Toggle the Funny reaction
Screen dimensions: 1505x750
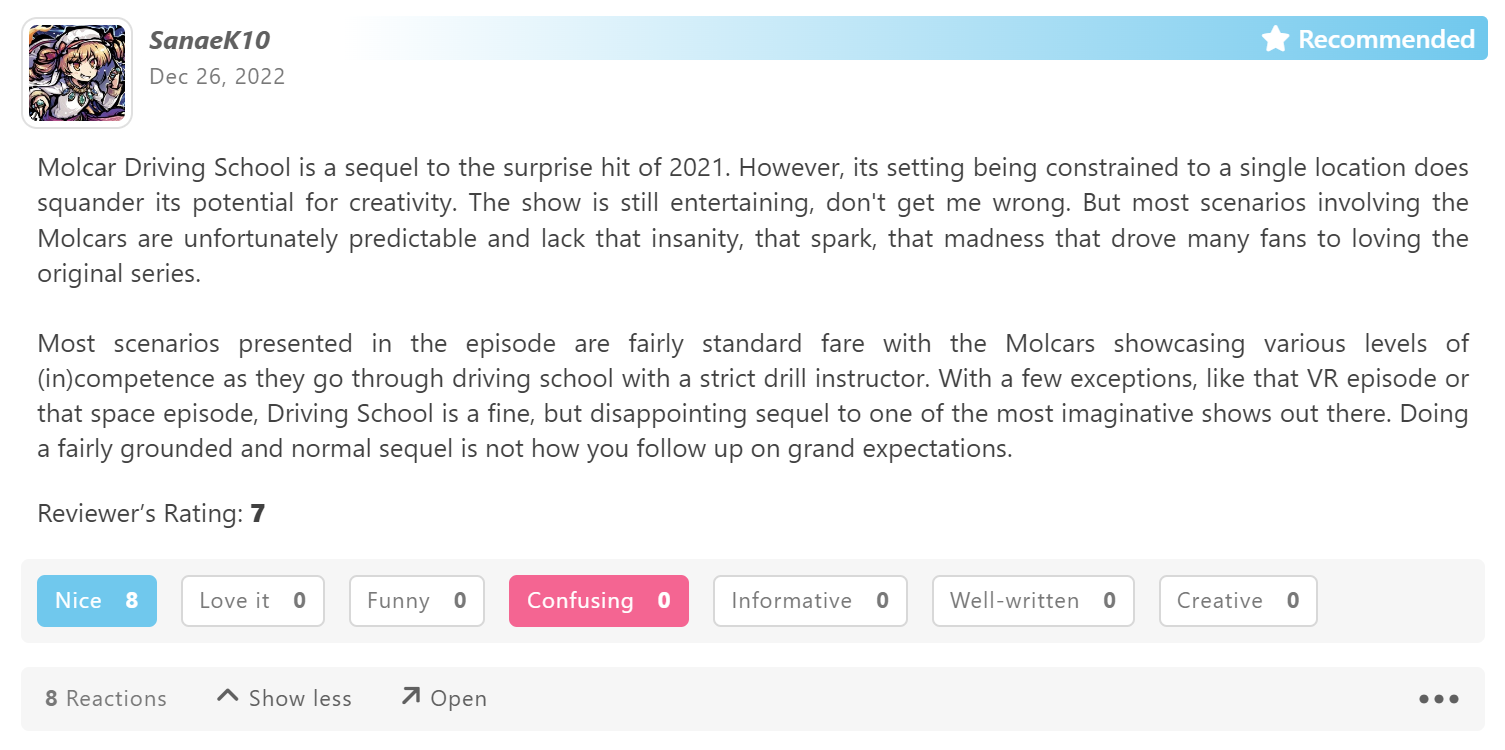pyautogui.click(x=416, y=601)
